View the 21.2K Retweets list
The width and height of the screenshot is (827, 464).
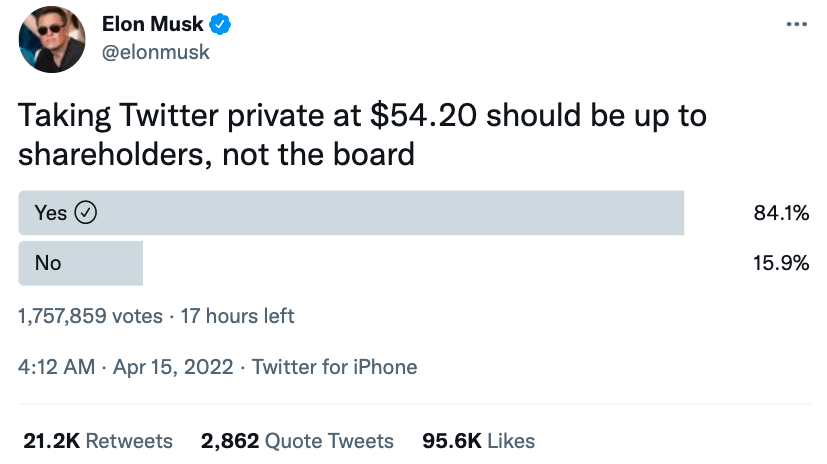coord(97,440)
